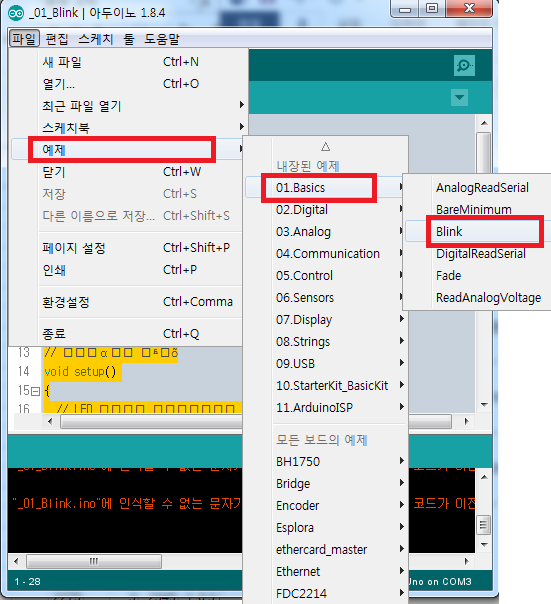Open the ethercard_master library examples
The height and width of the screenshot is (604, 551).
tap(326, 549)
